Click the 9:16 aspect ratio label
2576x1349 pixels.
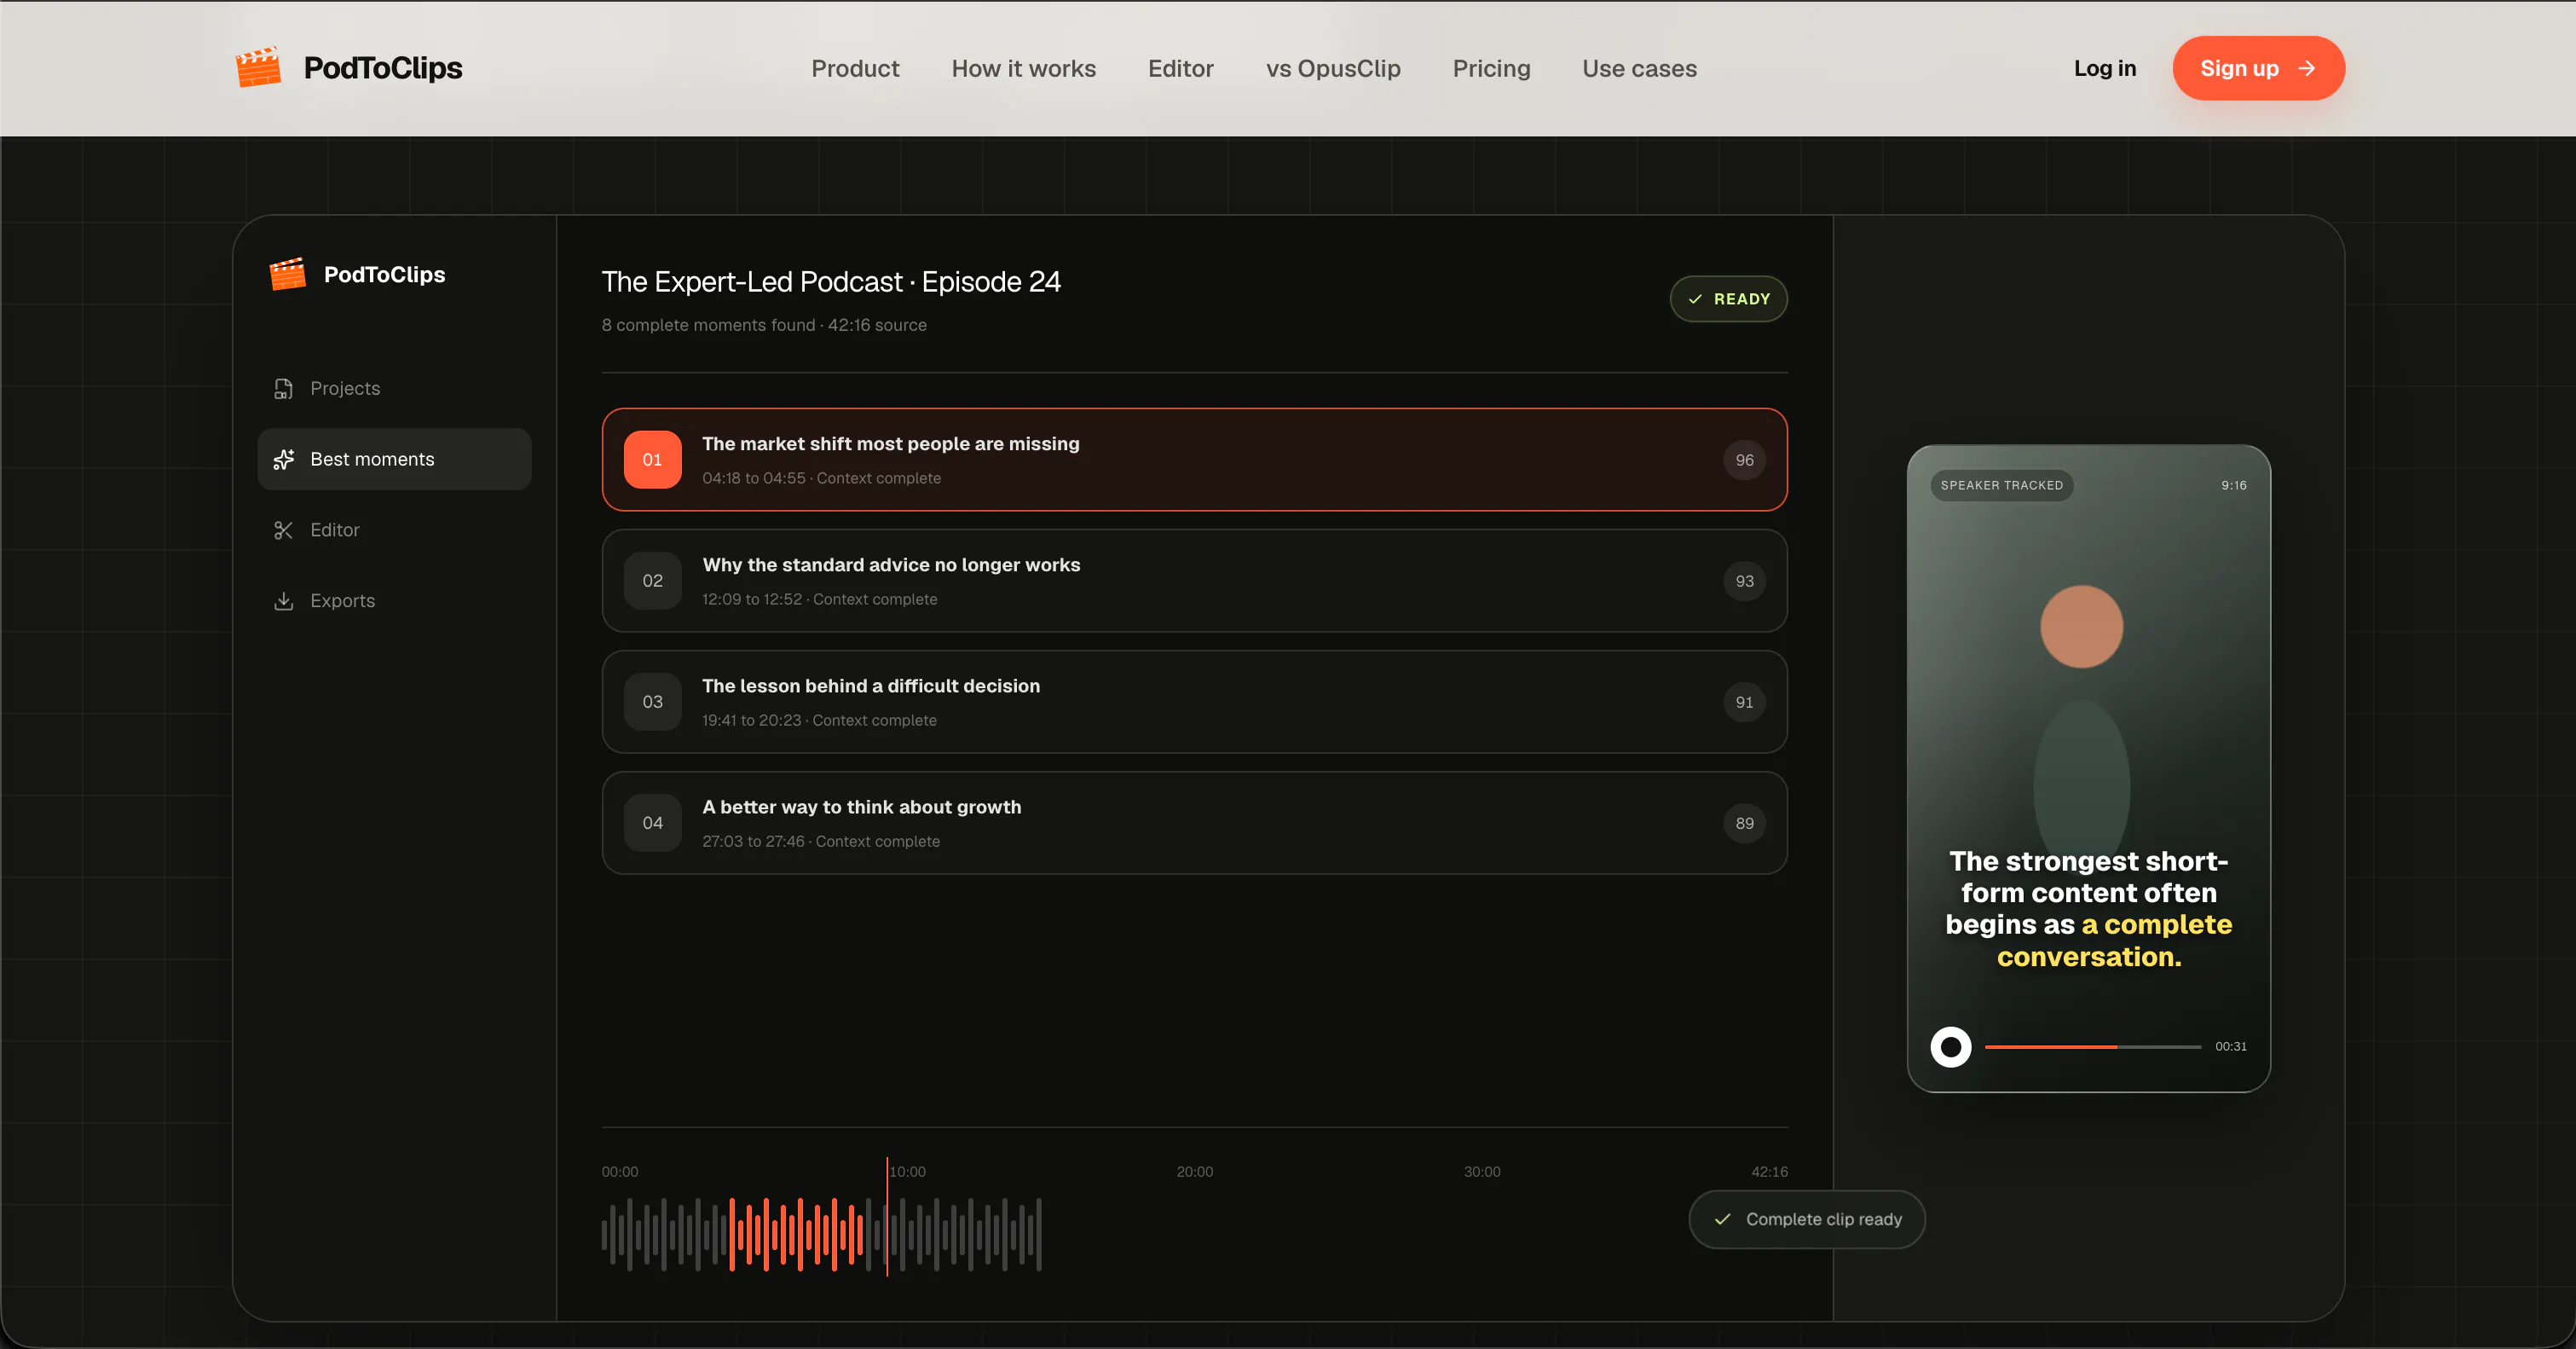tap(2233, 485)
